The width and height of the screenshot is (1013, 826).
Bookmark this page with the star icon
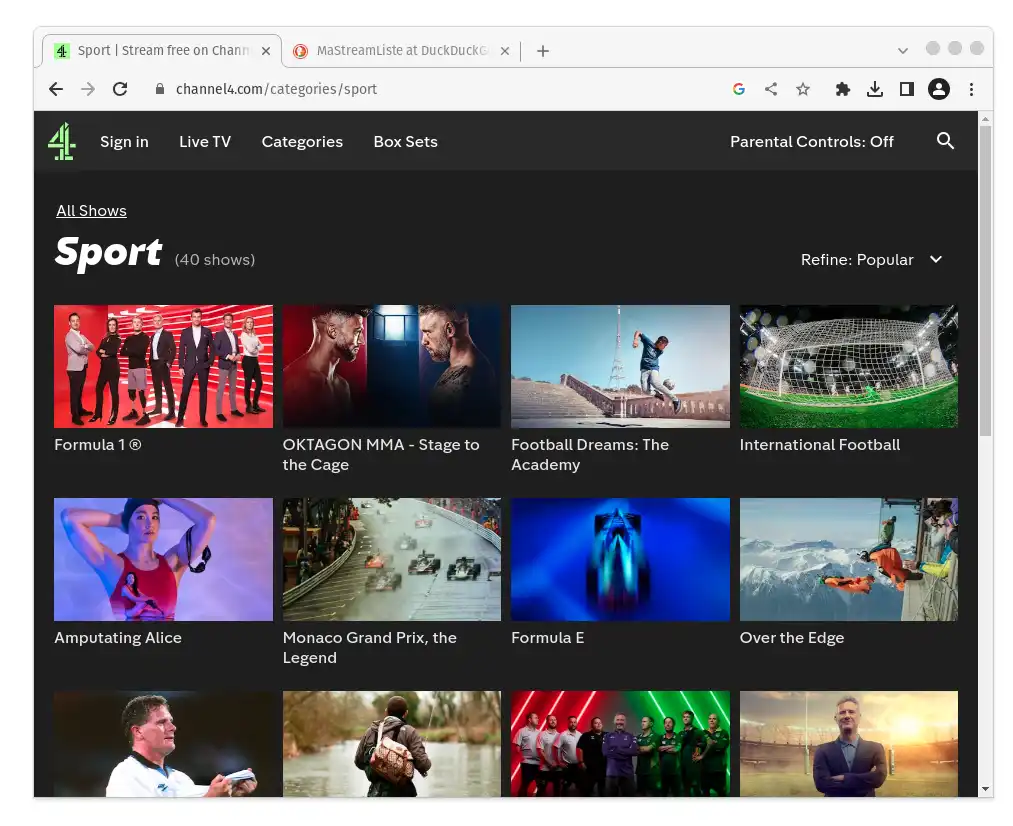(802, 89)
